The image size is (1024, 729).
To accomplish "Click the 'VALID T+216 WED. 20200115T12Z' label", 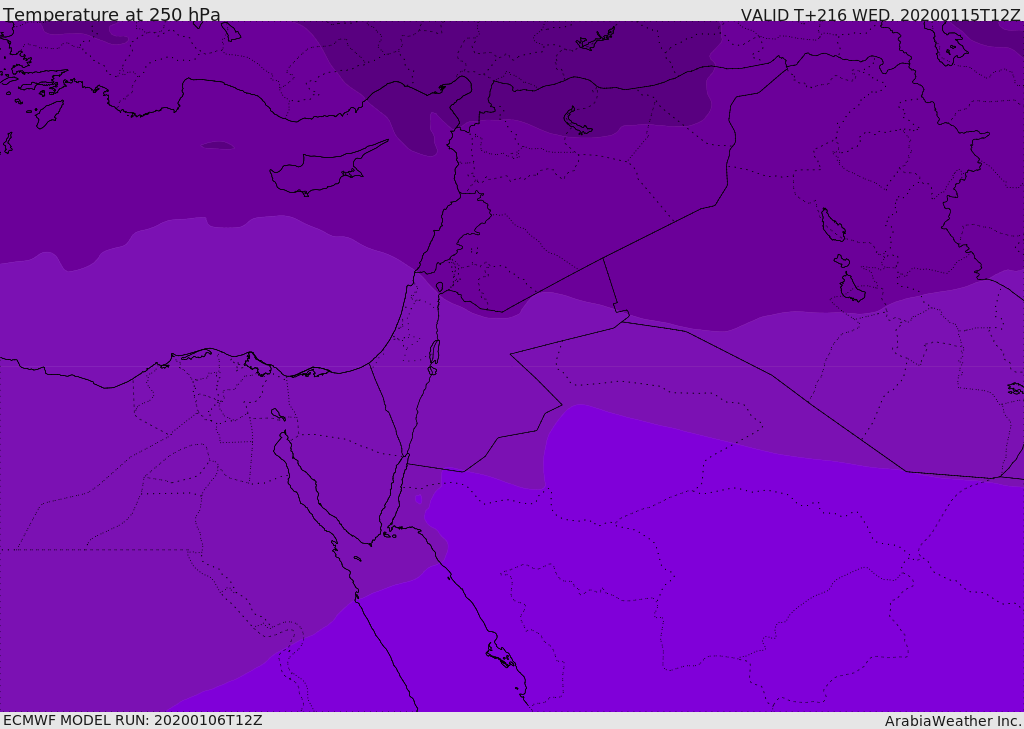I will (880, 15).
